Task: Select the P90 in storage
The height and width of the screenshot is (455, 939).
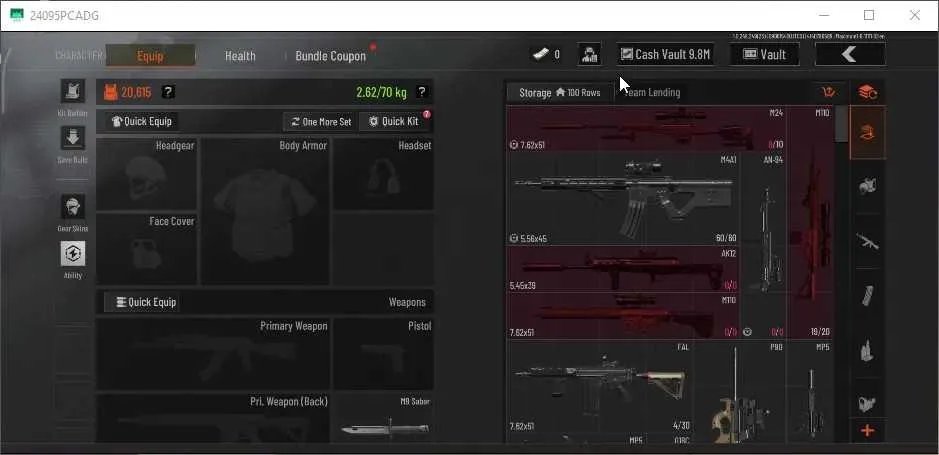Action: pyautogui.click(x=740, y=392)
